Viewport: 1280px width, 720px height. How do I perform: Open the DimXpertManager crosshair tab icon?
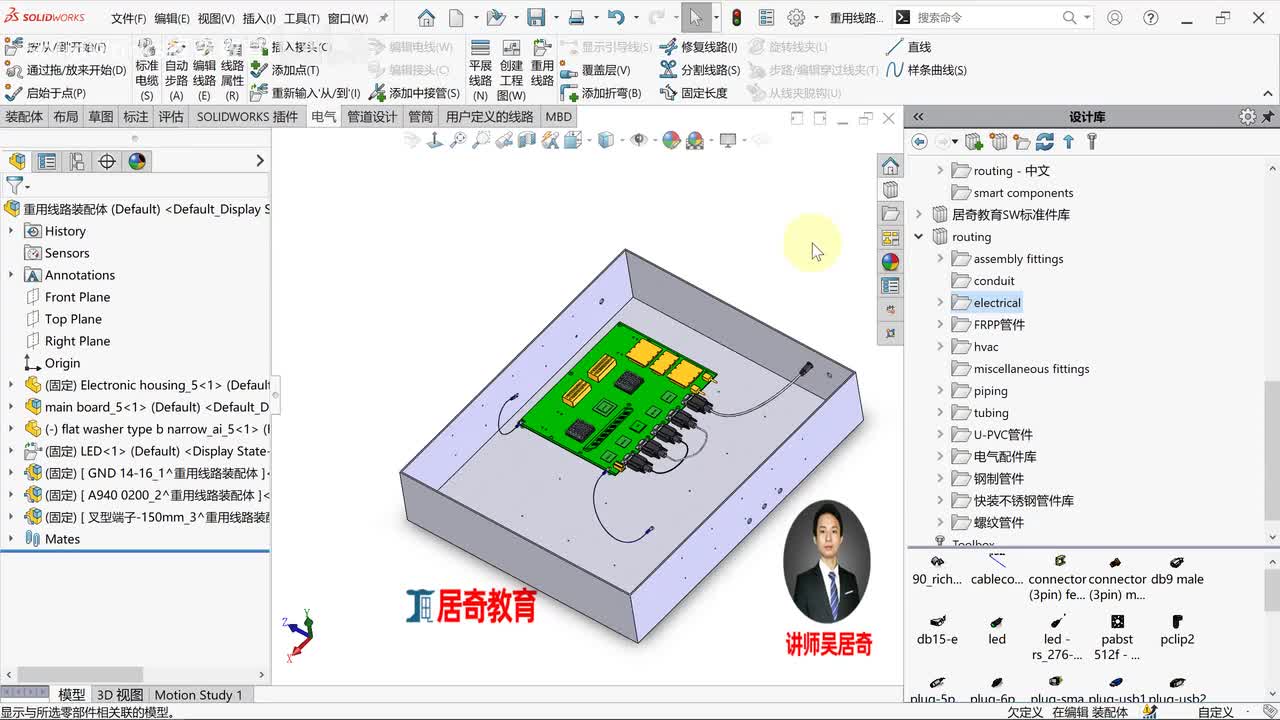[107, 161]
